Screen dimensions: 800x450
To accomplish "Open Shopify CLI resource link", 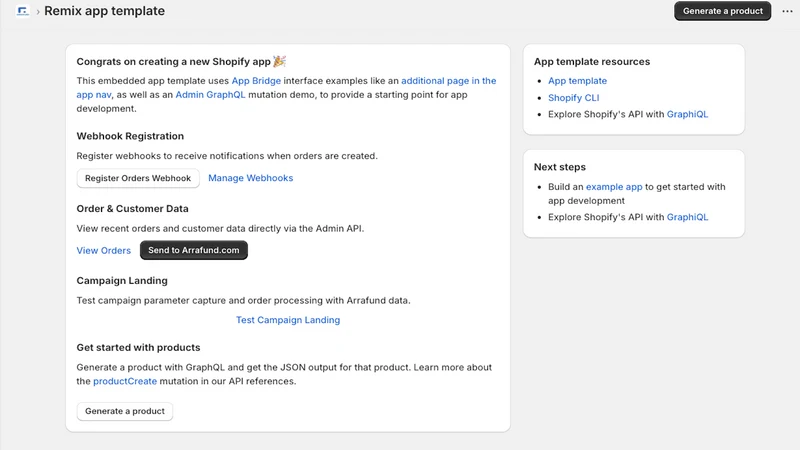I will [x=573, y=97].
